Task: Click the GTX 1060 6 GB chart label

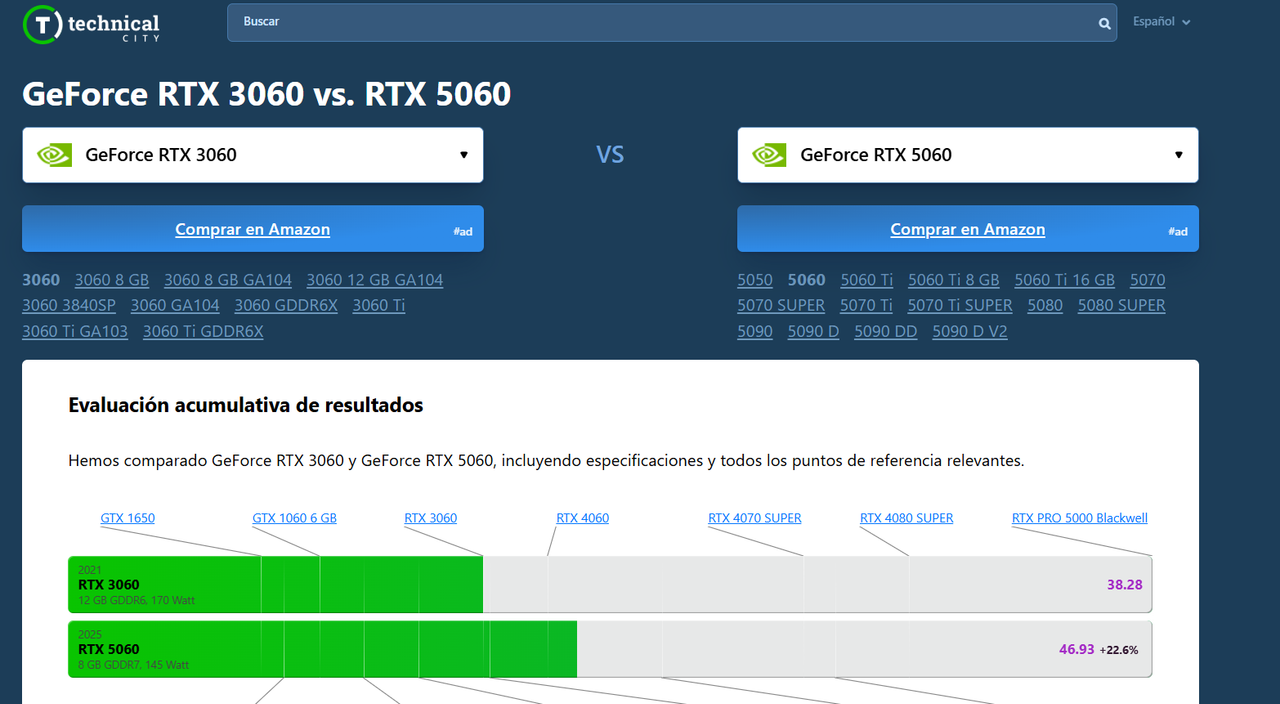Action: point(295,518)
